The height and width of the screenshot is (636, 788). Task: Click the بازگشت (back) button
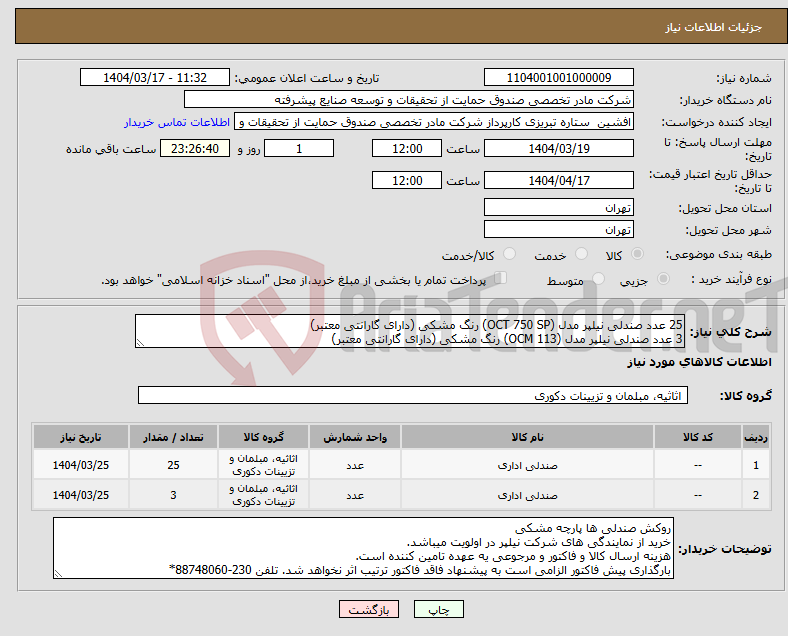pos(368,609)
